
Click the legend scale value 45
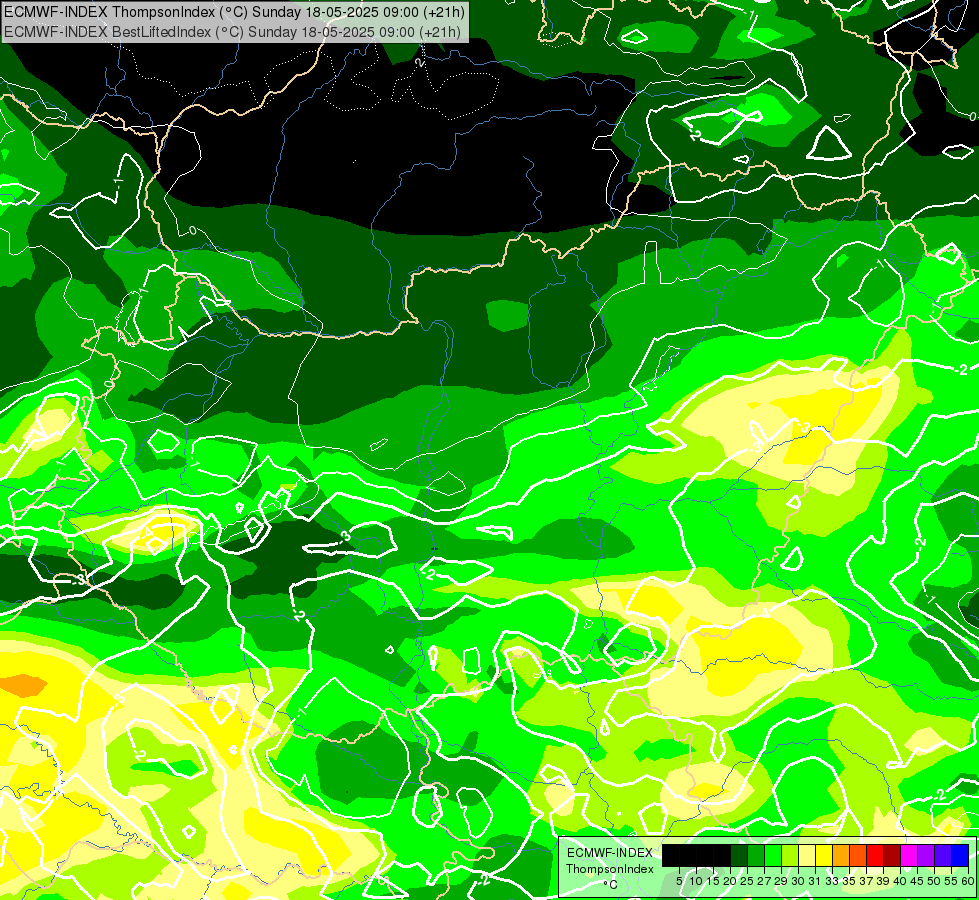(x=918, y=881)
